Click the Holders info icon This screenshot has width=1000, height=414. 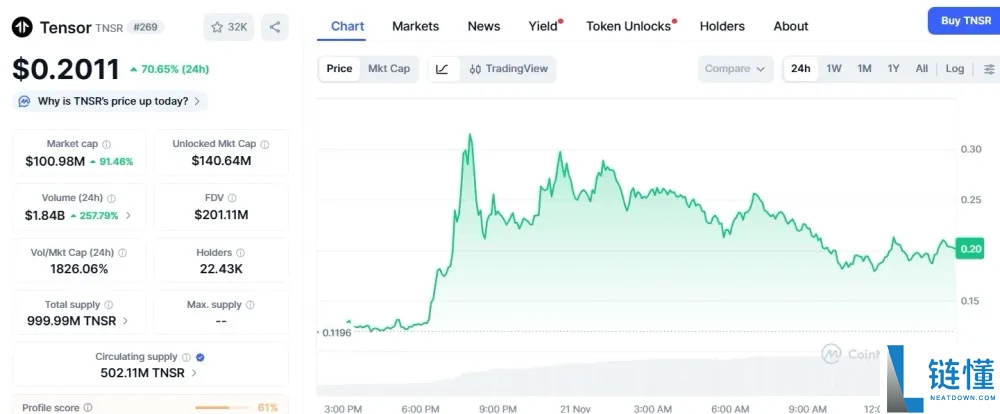pos(241,253)
